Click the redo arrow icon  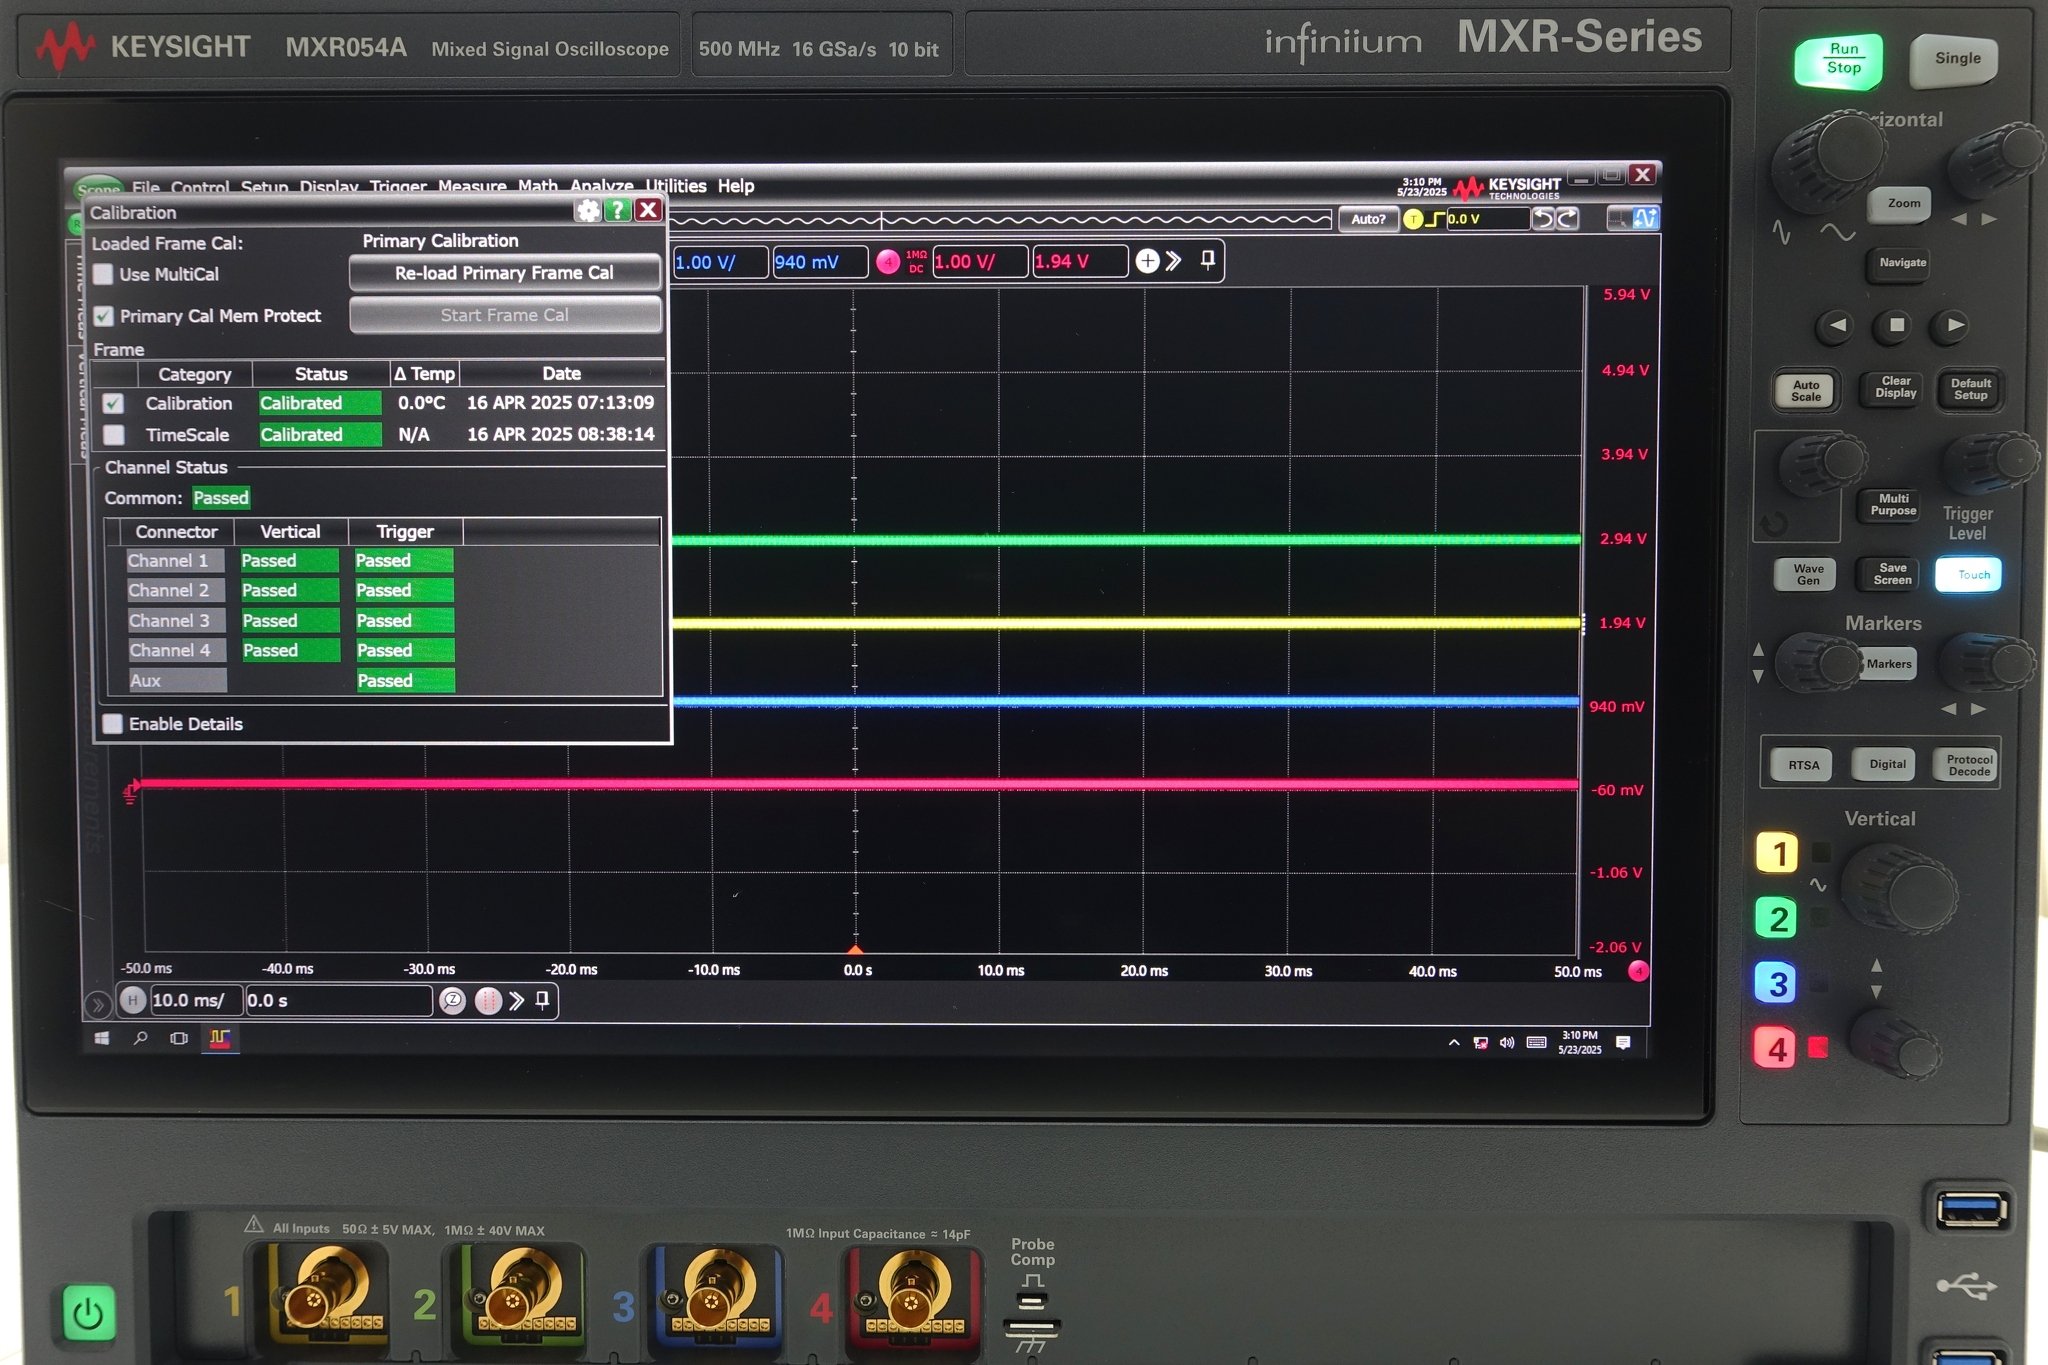click(x=1567, y=219)
